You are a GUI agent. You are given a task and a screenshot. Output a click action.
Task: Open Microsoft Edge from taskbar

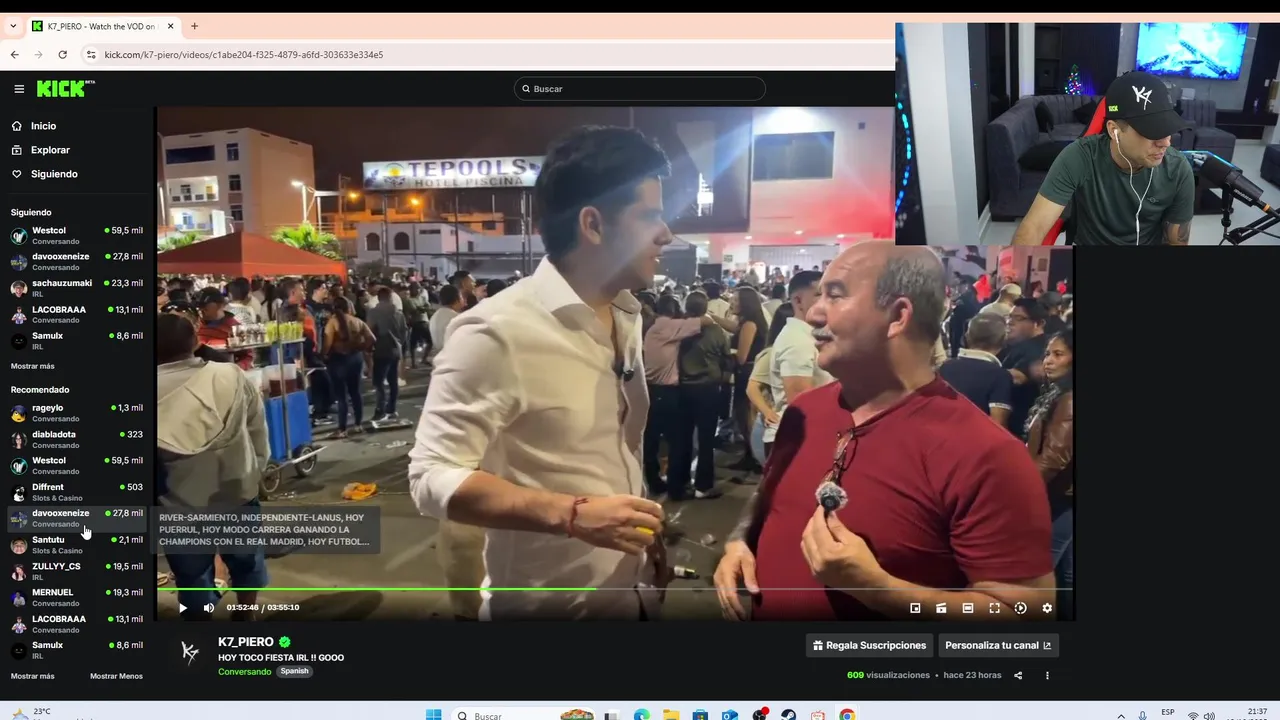(x=641, y=715)
